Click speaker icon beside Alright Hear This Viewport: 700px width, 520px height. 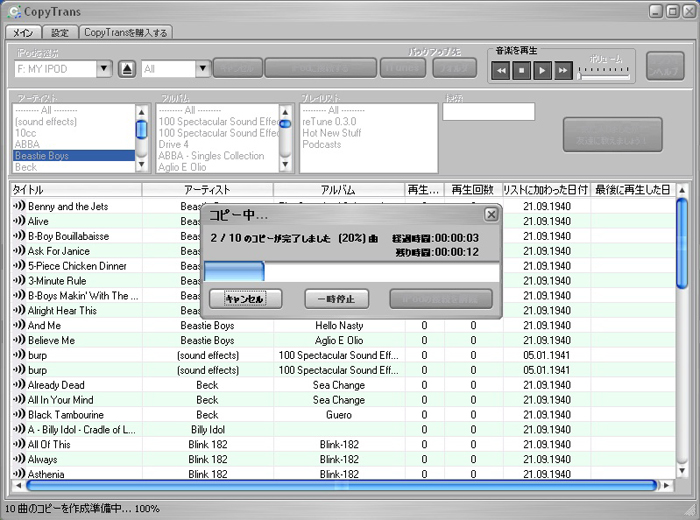(x=19, y=310)
